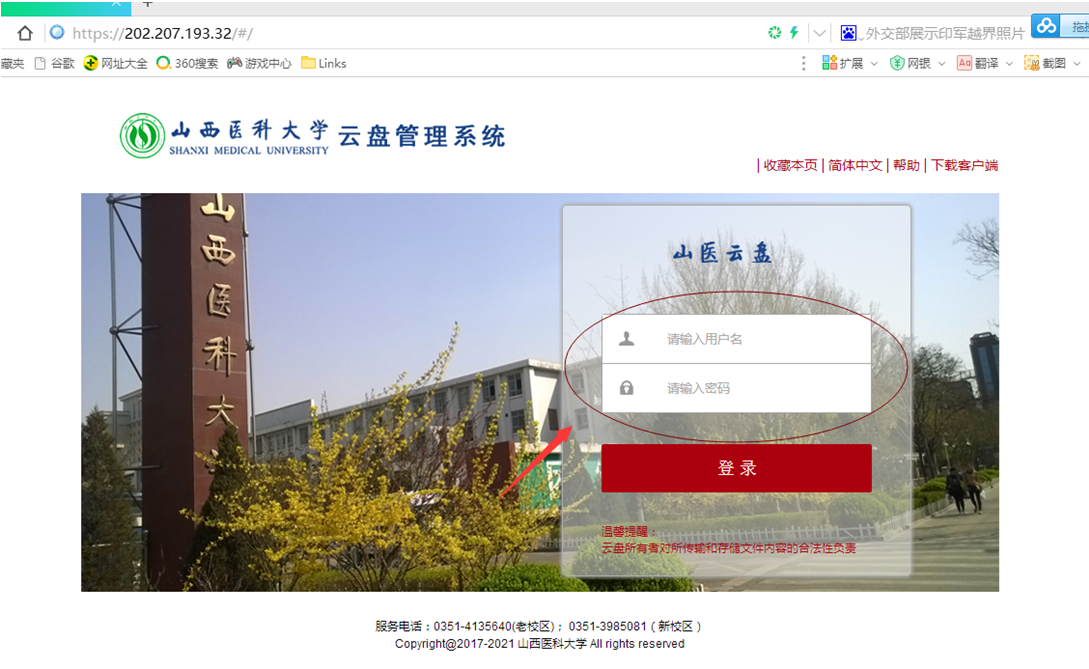Click the blue cloud icon at top right
This screenshot has width=1089, height=669.
tap(1046, 26)
